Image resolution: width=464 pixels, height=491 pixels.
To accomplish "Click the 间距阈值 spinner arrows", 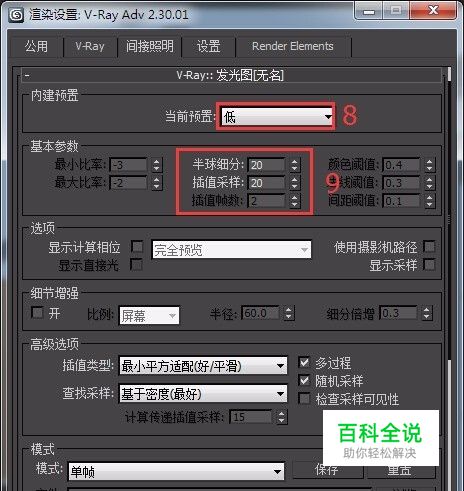I will [x=430, y=201].
